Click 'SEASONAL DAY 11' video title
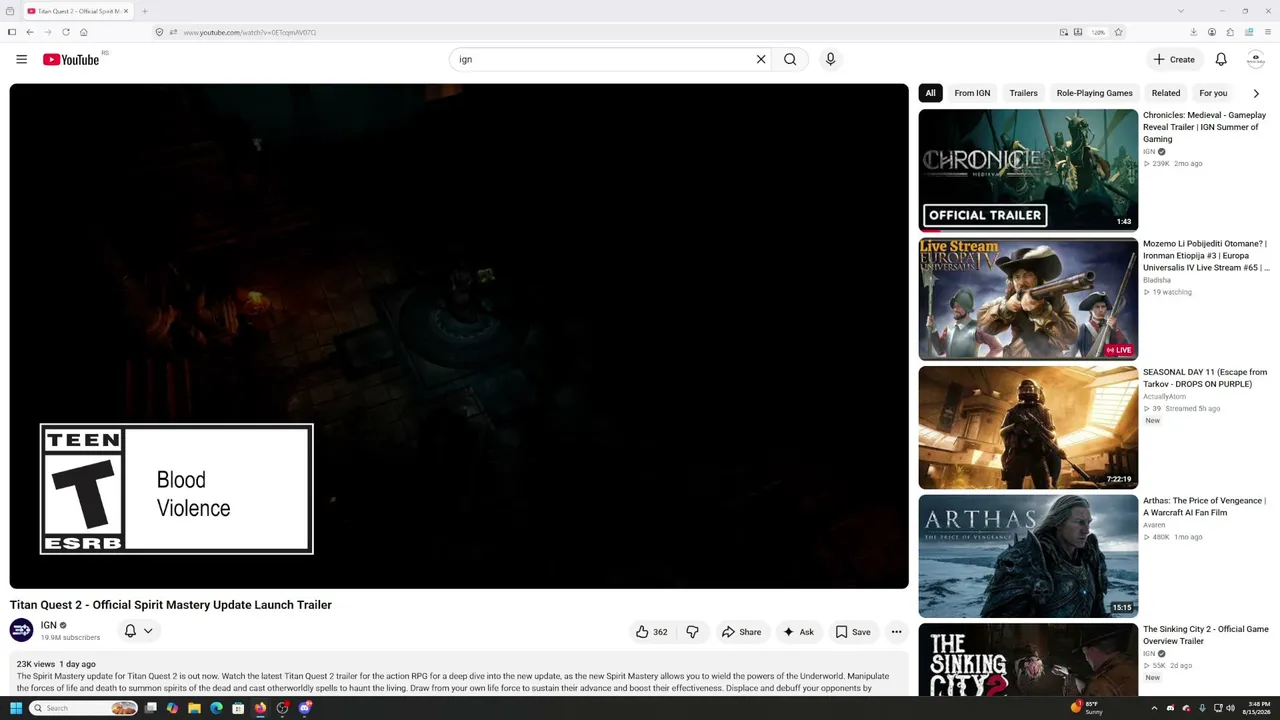 click(x=1205, y=378)
